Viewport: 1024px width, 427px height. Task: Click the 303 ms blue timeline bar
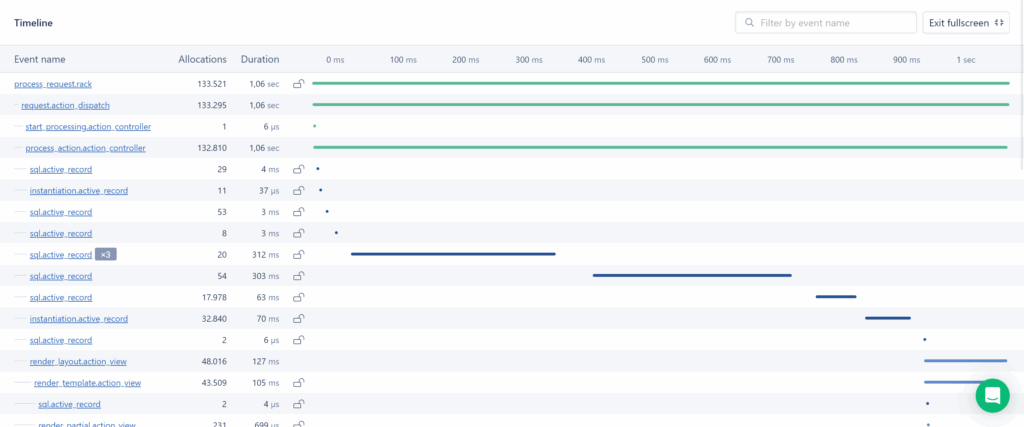tap(692, 276)
